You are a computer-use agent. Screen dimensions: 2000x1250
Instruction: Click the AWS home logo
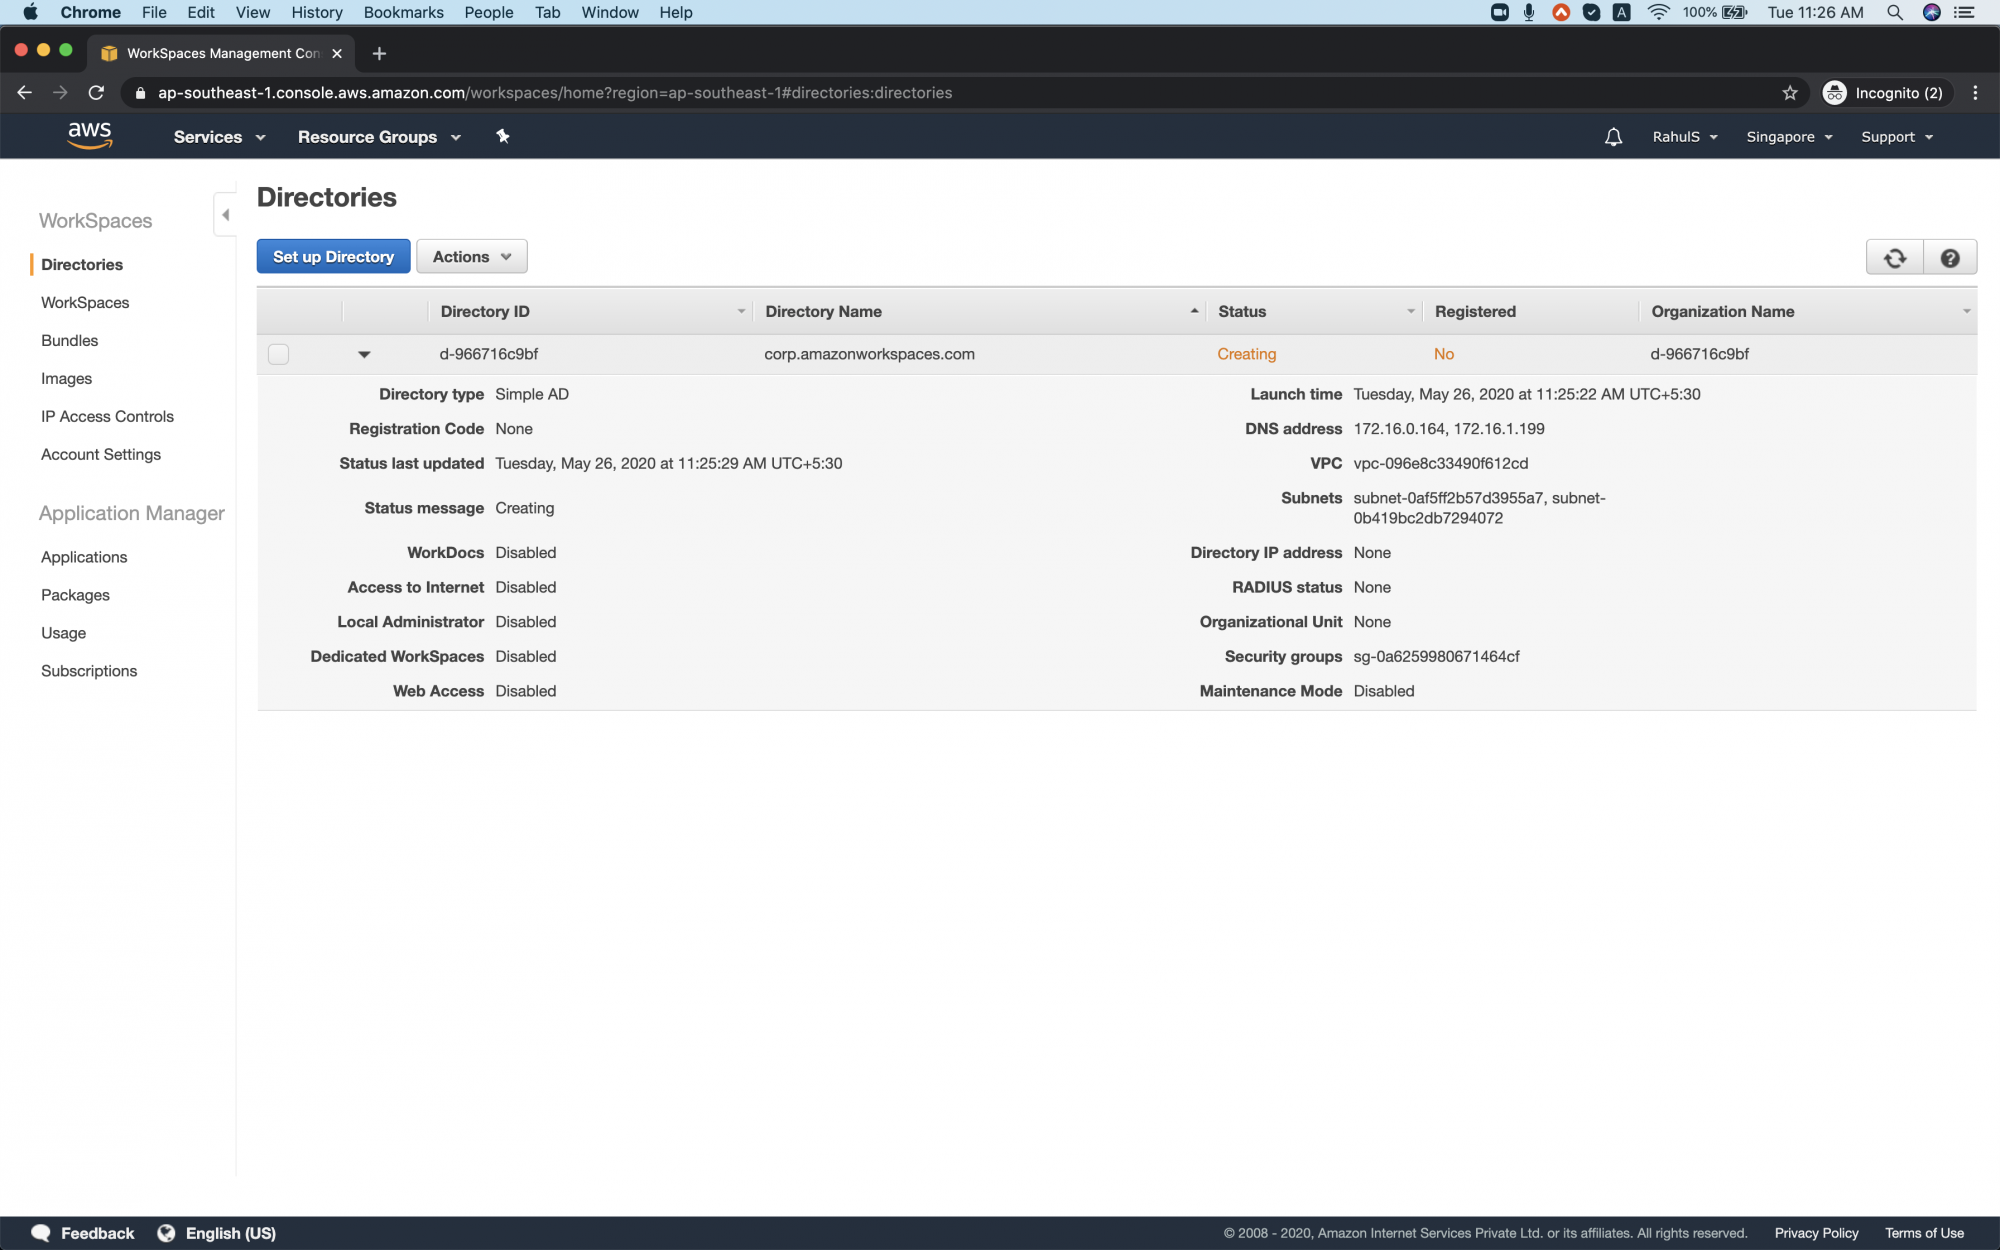click(90, 136)
